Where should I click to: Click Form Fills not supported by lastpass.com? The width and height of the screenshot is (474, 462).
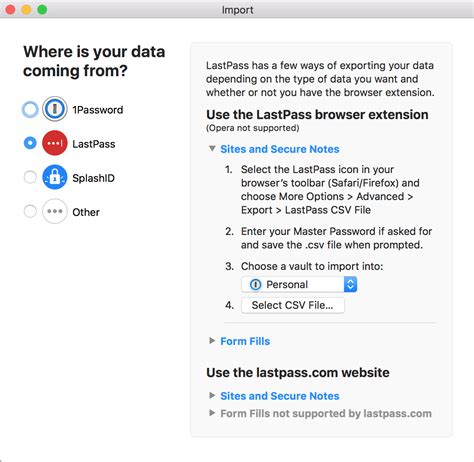326,414
